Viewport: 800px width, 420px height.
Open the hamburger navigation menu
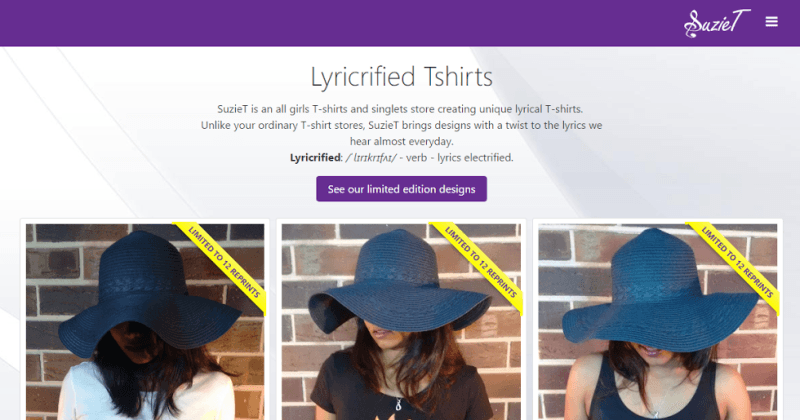(771, 21)
